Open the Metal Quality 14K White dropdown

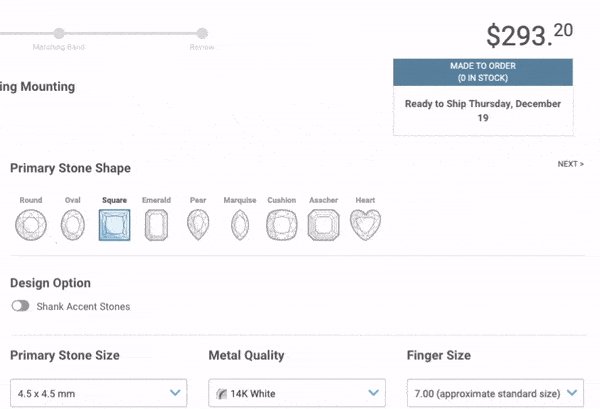coord(297,393)
